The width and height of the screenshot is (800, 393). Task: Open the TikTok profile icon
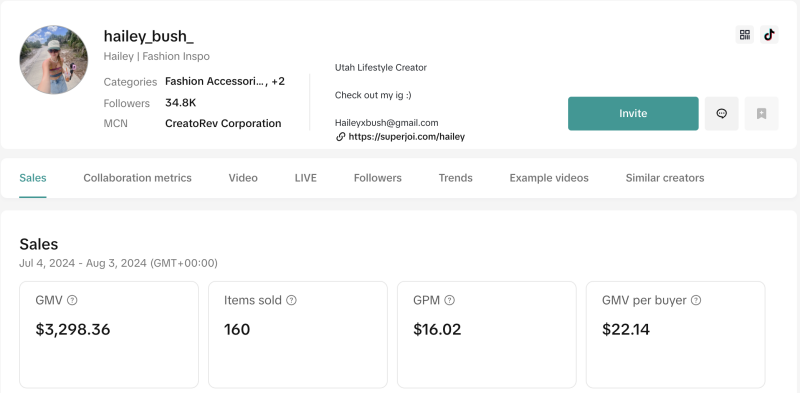coord(769,35)
